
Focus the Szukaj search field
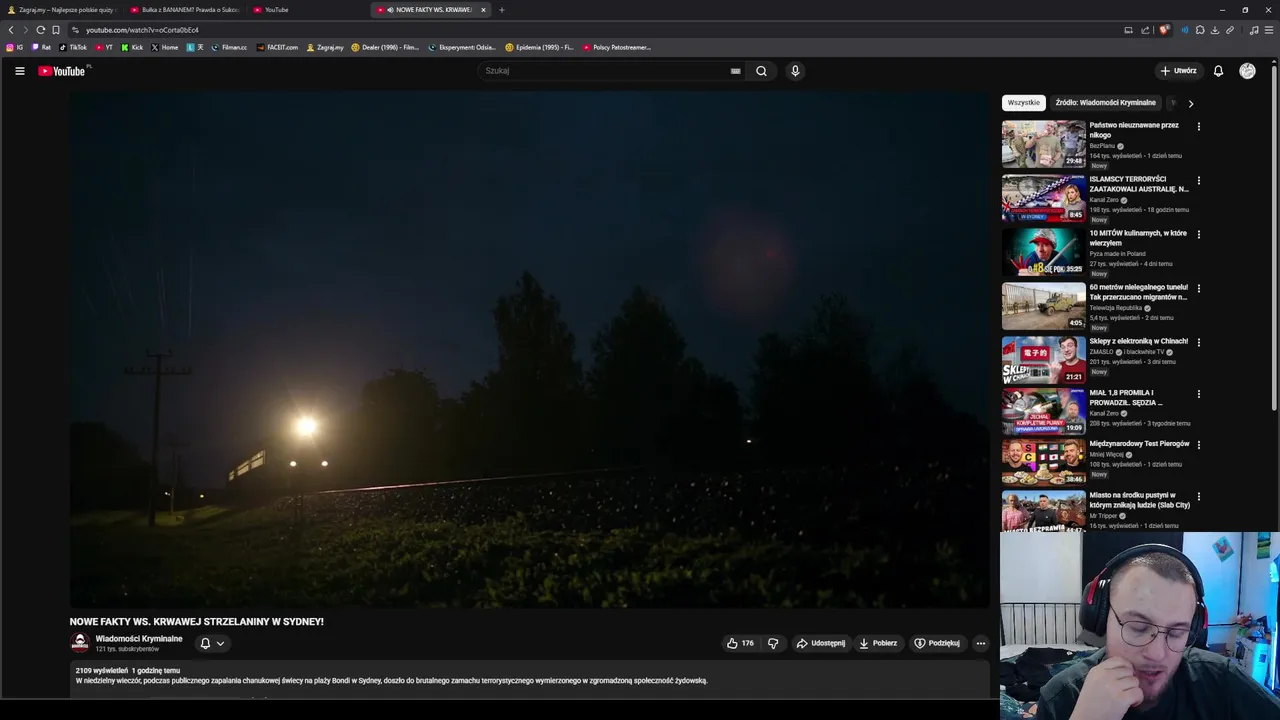click(612, 71)
